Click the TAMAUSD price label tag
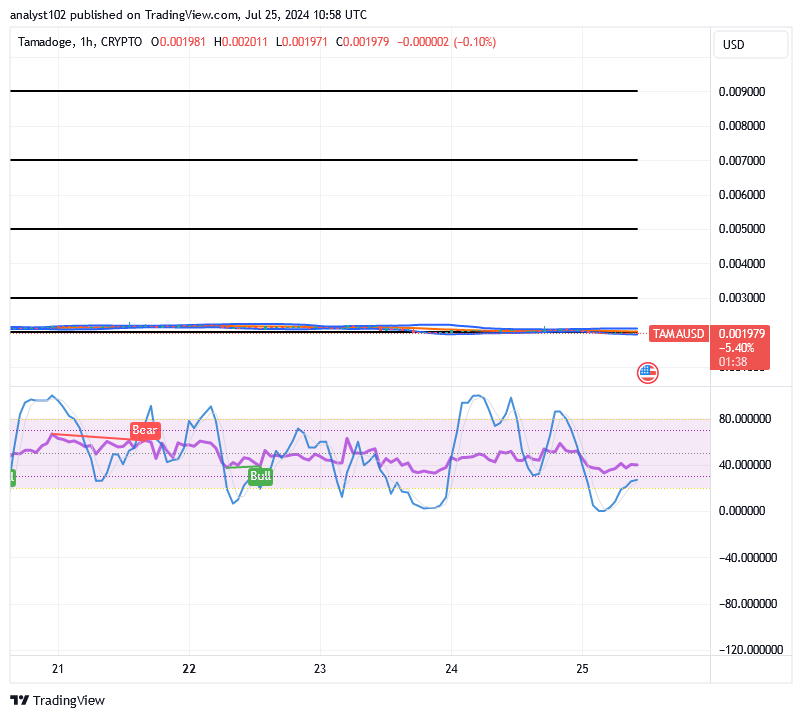802x718 pixels. (x=678, y=334)
